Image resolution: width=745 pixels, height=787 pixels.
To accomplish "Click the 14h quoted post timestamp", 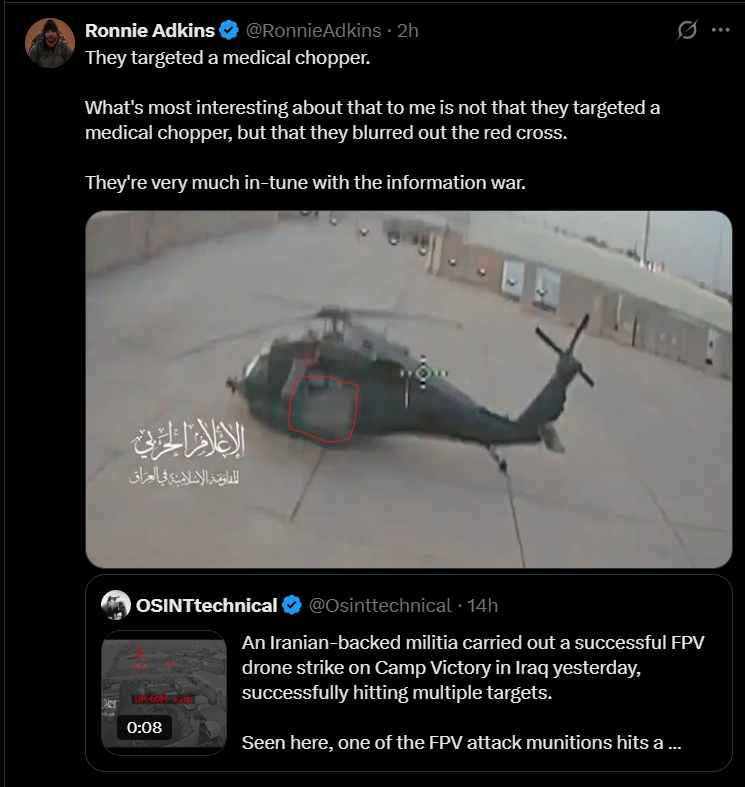I will [x=482, y=605].
